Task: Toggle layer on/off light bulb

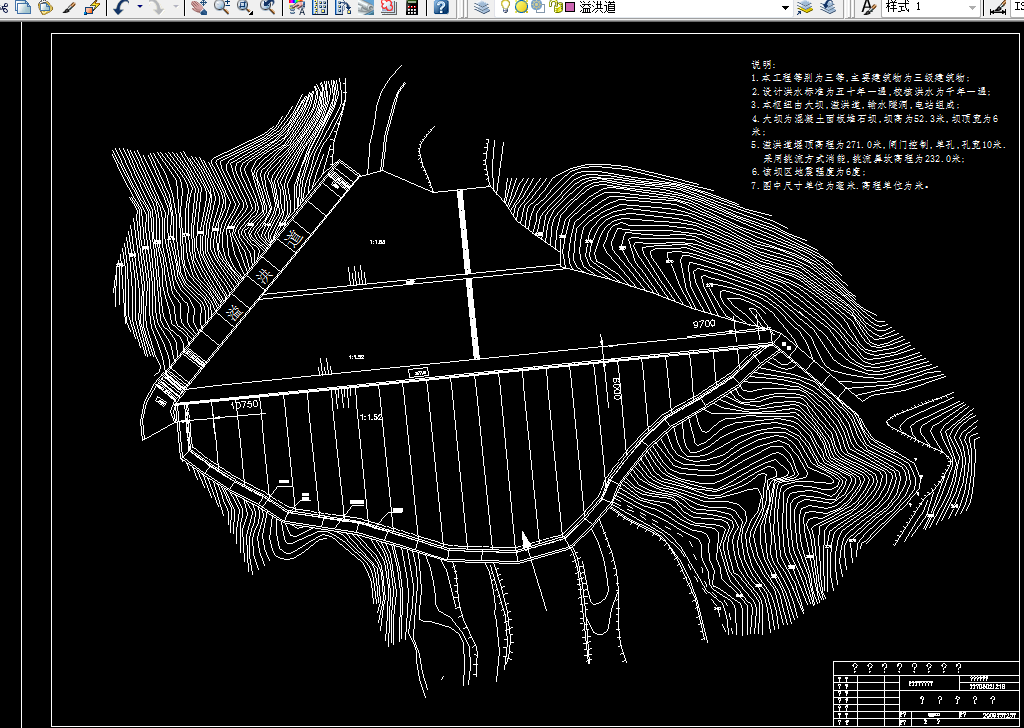Action: click(x=505, y=7)
